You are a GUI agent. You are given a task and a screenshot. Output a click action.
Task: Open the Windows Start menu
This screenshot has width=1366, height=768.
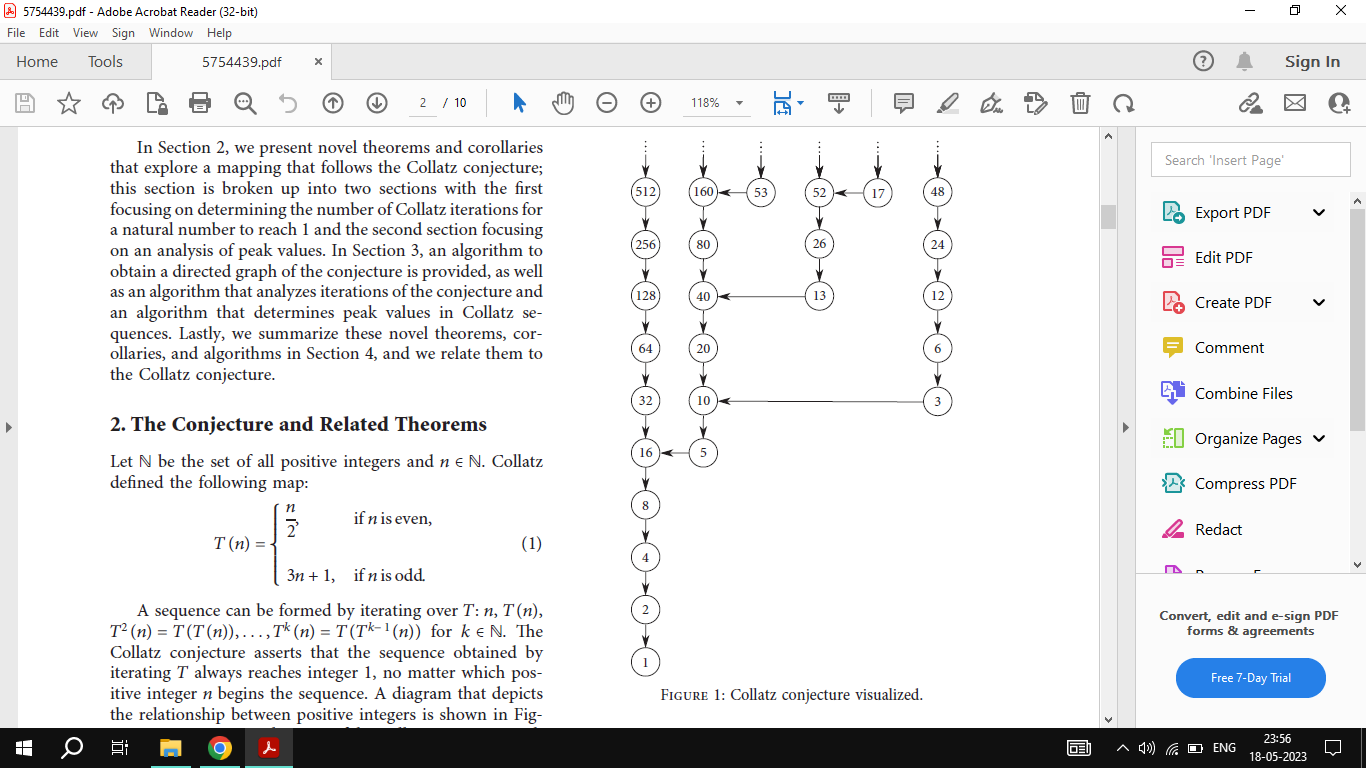click(23, 747)
